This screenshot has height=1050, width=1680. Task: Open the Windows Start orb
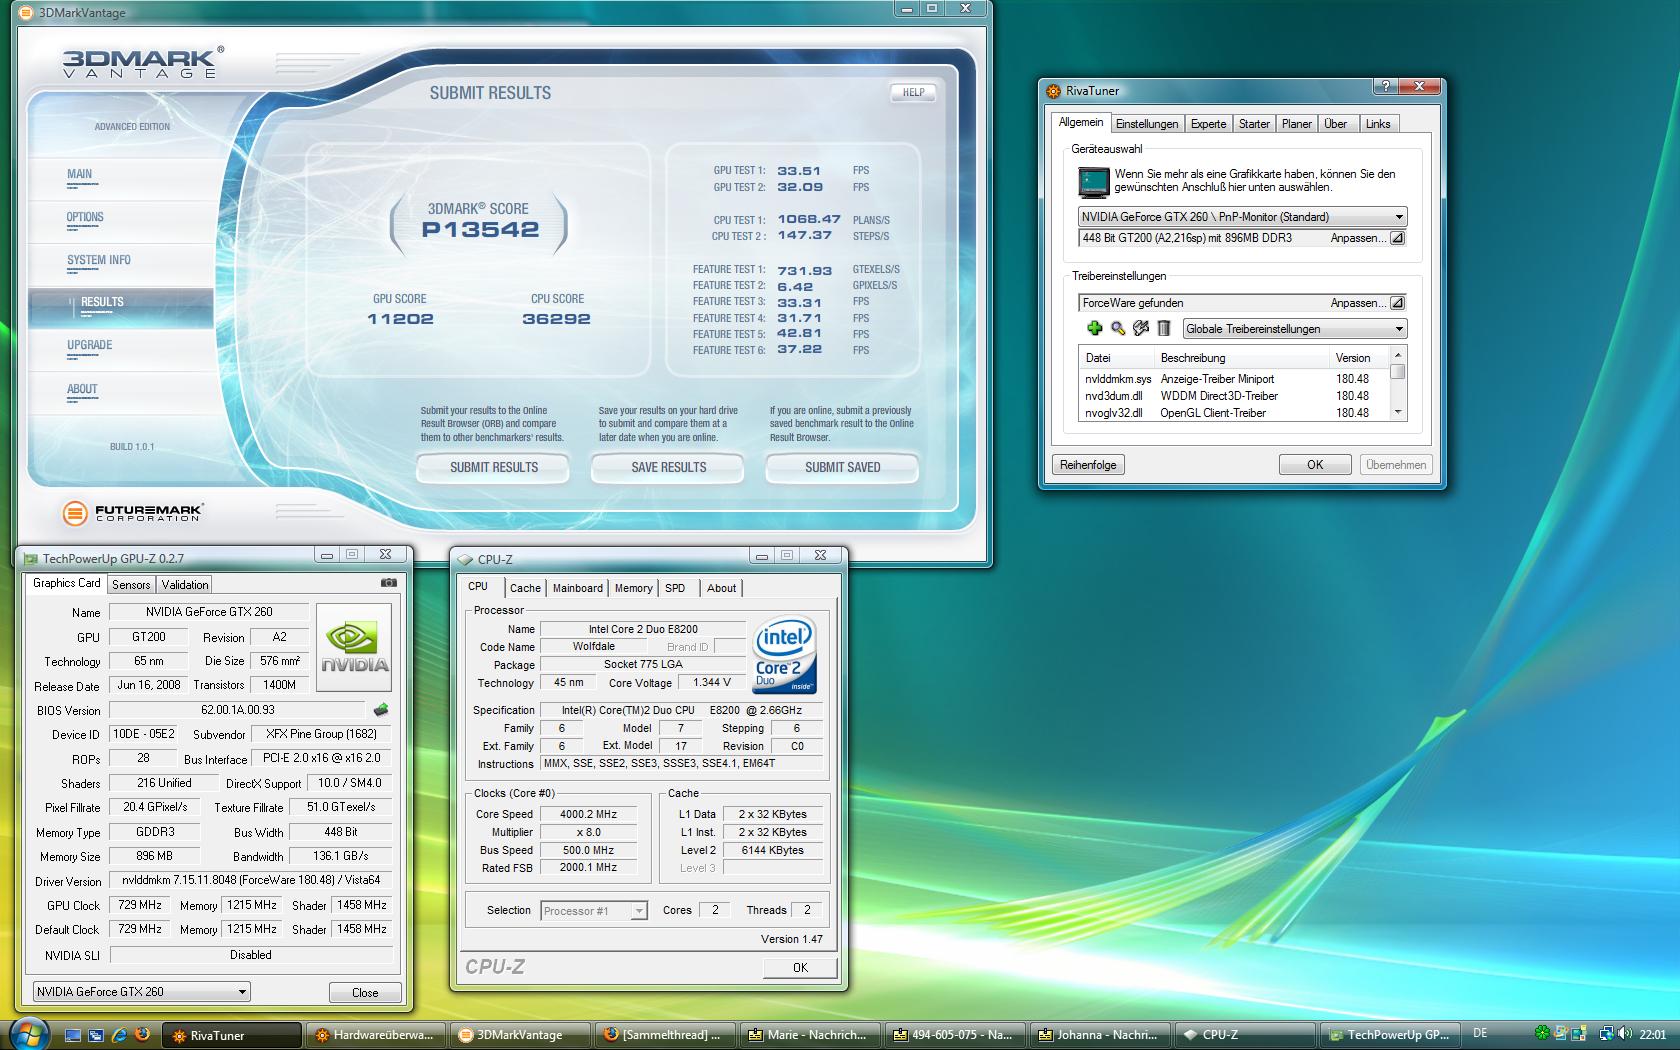pos(27,1034)
